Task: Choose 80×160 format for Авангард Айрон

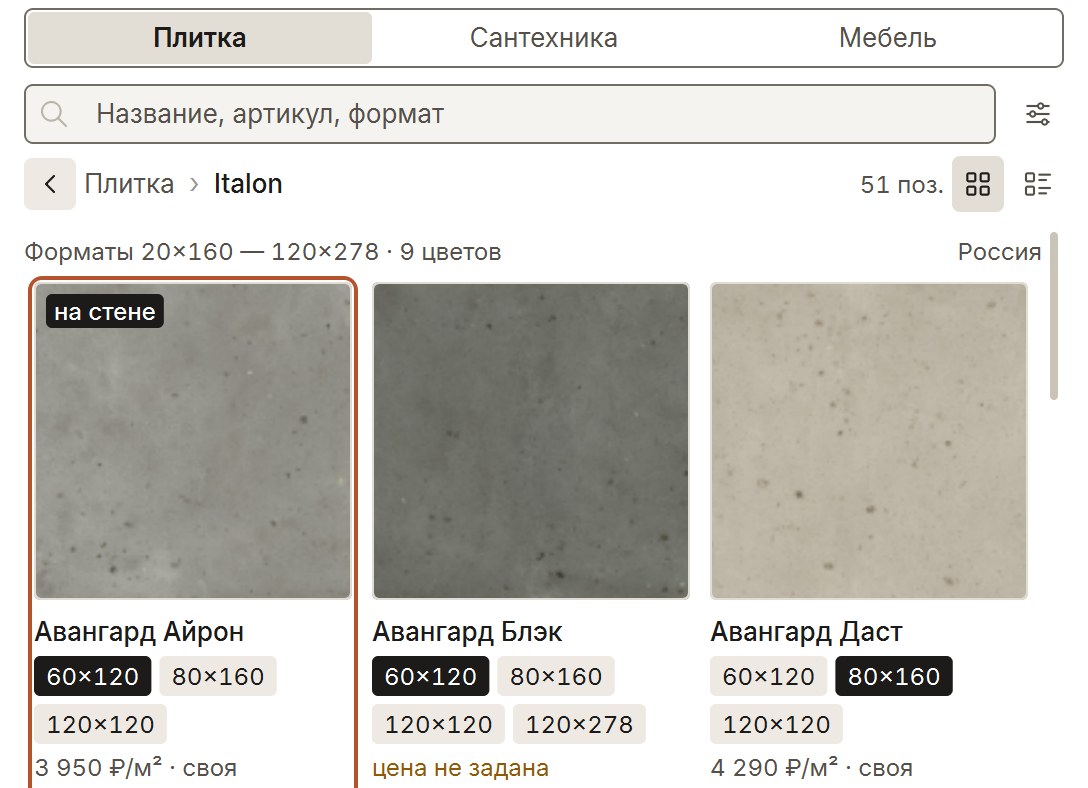Action: pos(218,676)
